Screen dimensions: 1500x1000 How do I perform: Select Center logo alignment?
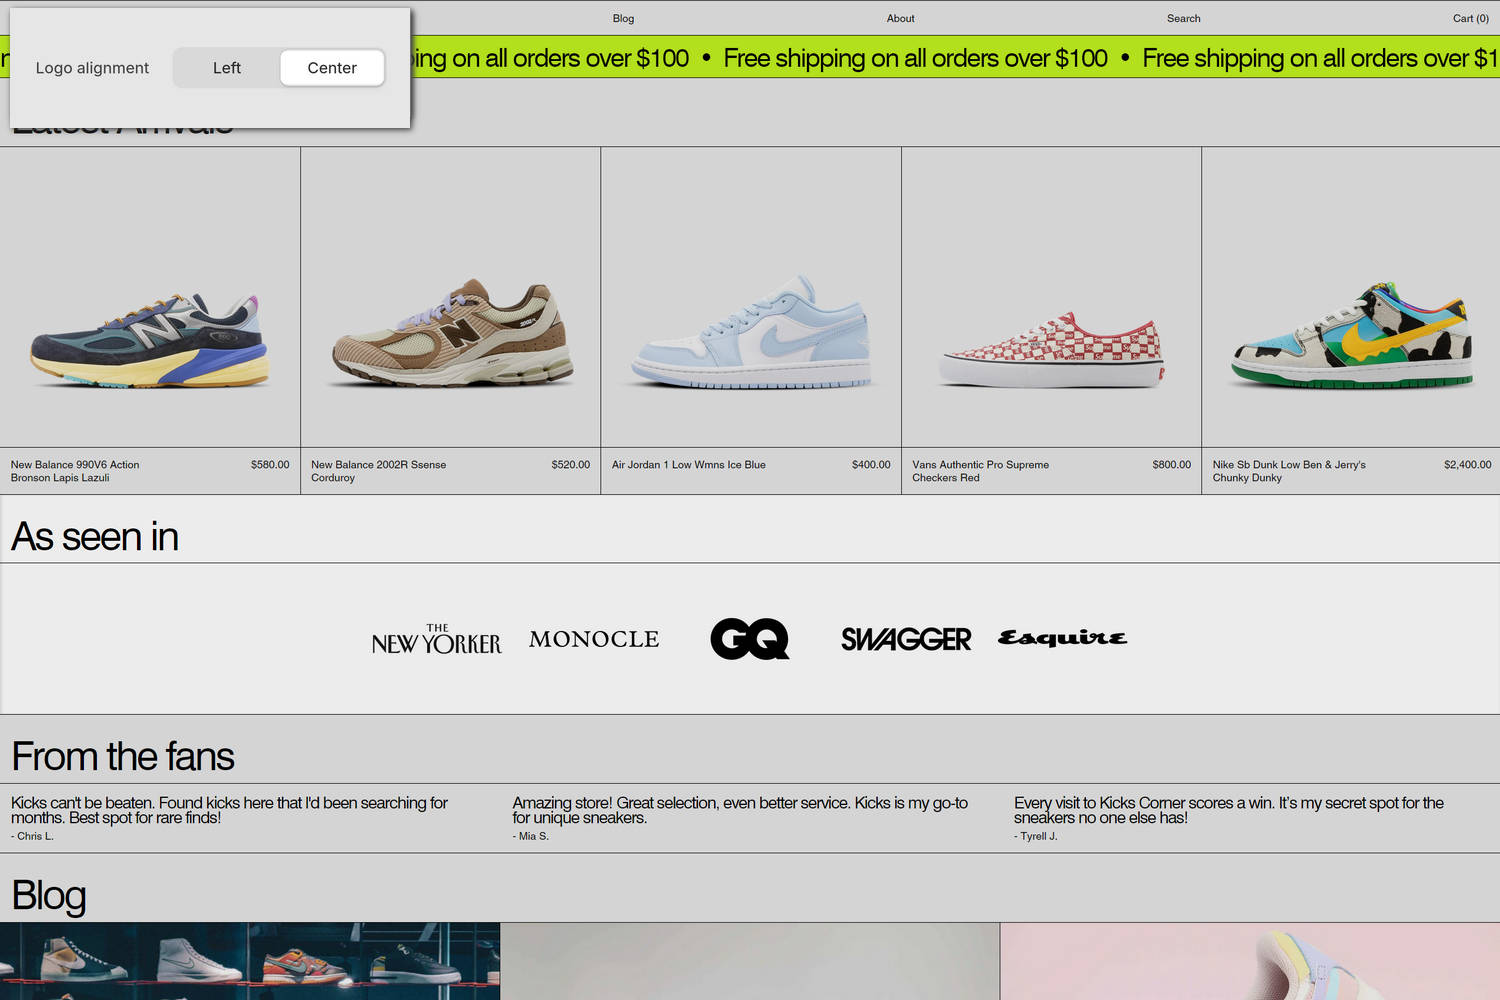tap(332, 67)
